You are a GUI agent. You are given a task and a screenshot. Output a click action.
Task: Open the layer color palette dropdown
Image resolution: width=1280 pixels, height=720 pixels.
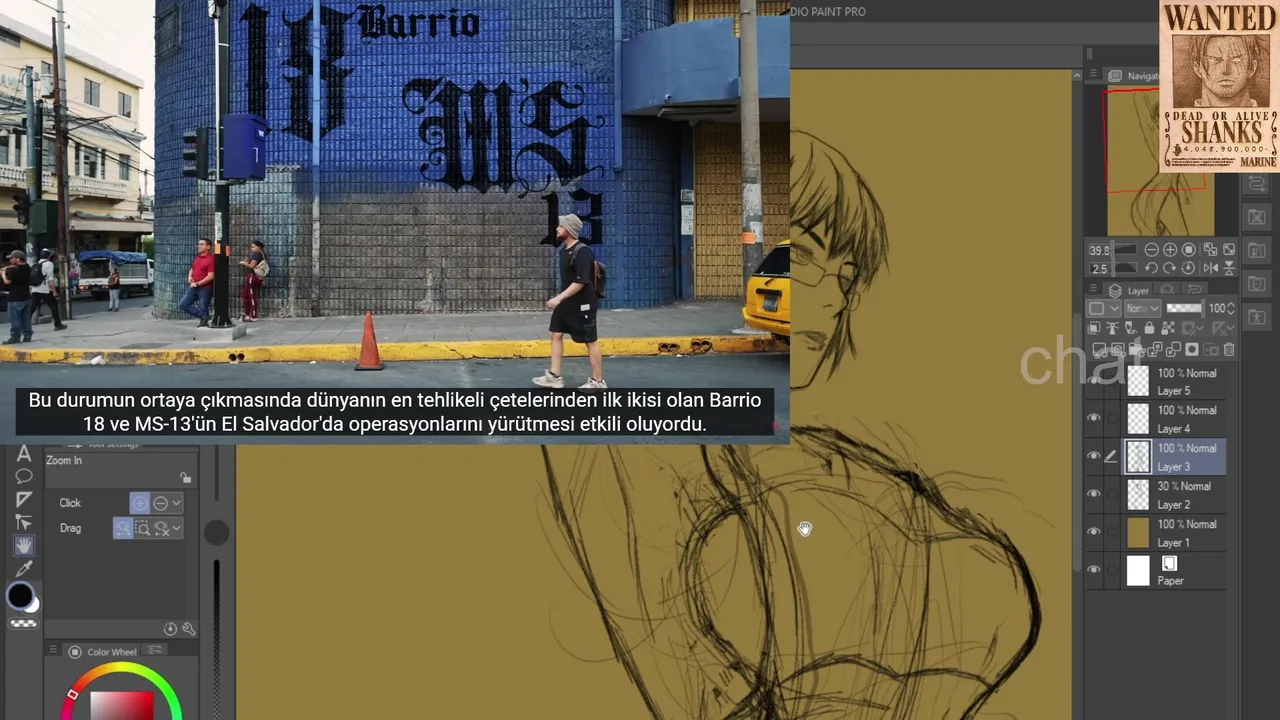[x=1102, y=309]
